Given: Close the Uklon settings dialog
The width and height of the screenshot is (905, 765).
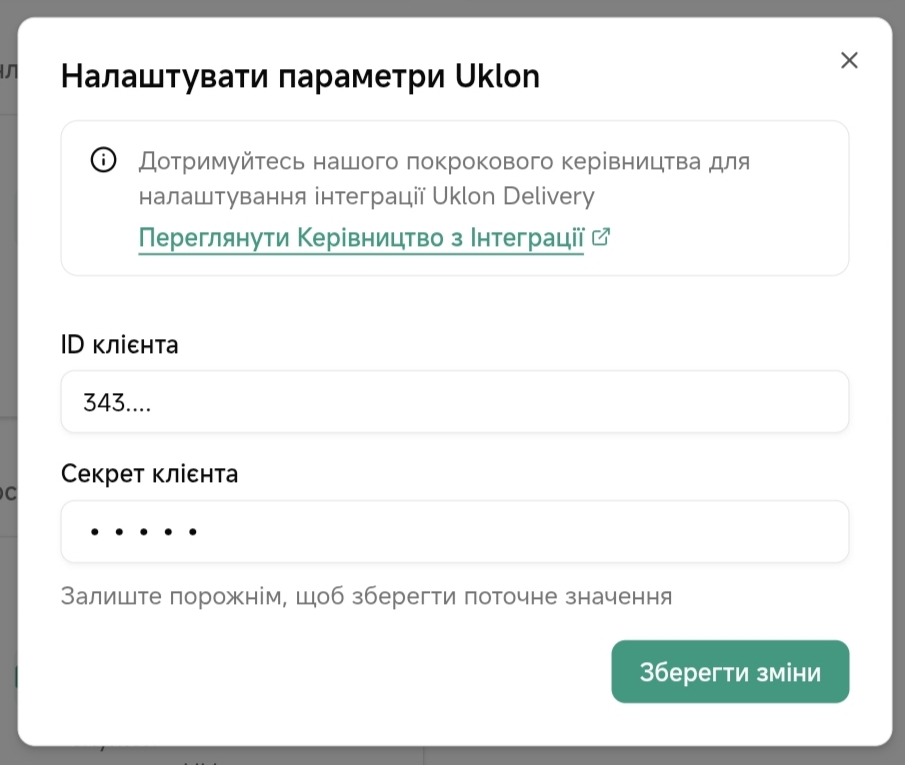Looking at the screenshot, I should [849, 61].
